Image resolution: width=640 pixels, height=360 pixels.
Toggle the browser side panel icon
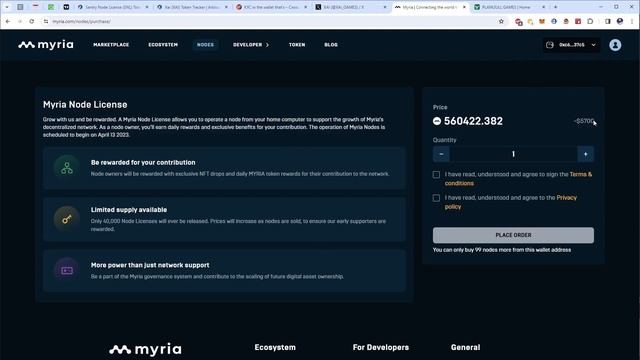(x=608, y=22)
